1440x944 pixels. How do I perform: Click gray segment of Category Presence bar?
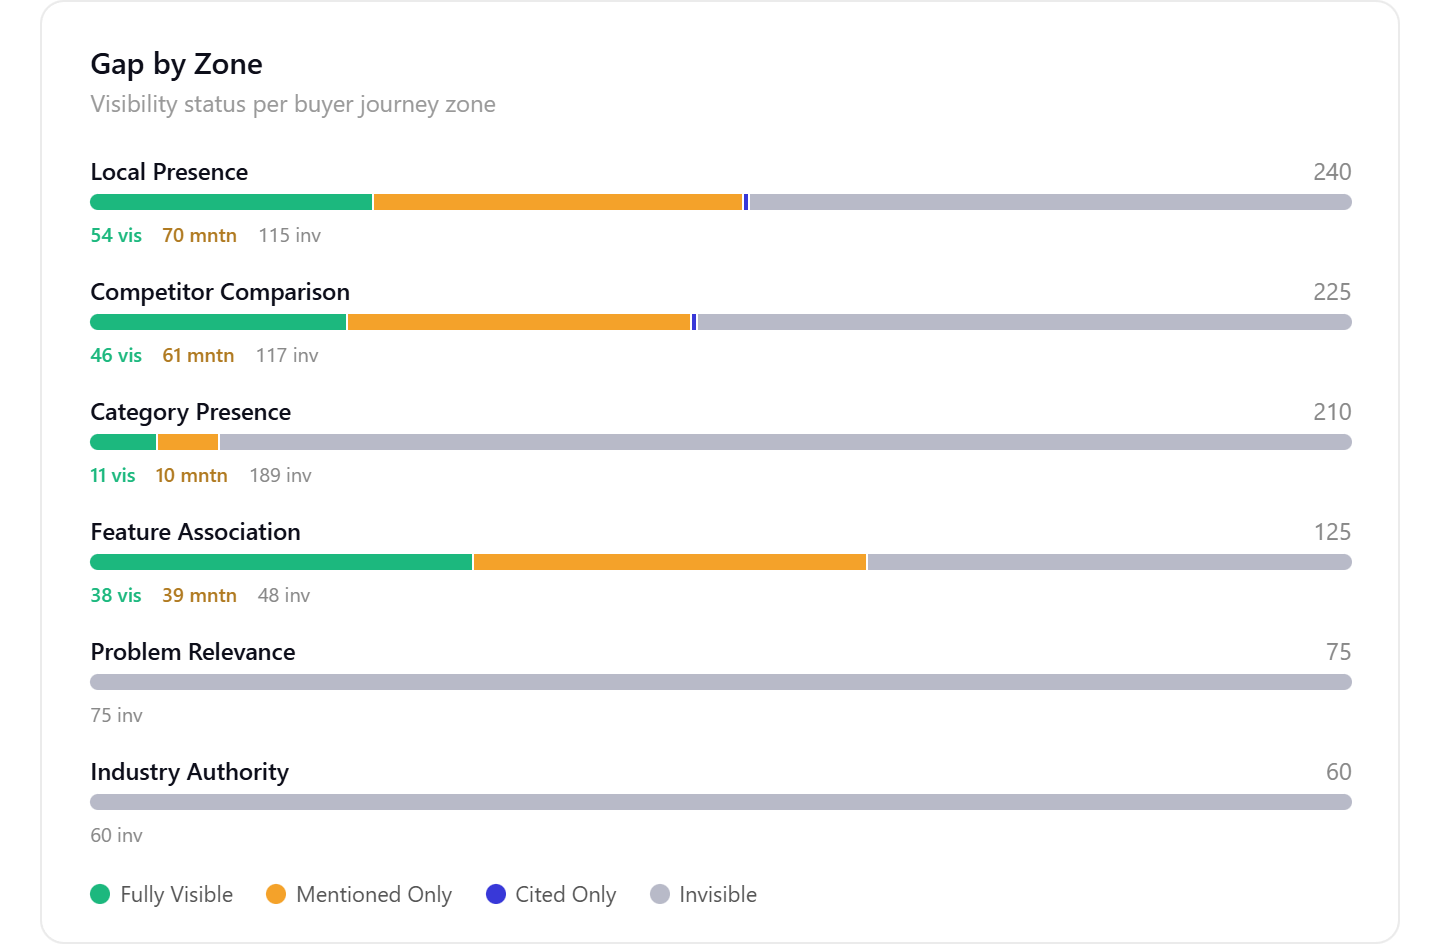[x=785, y=442]
